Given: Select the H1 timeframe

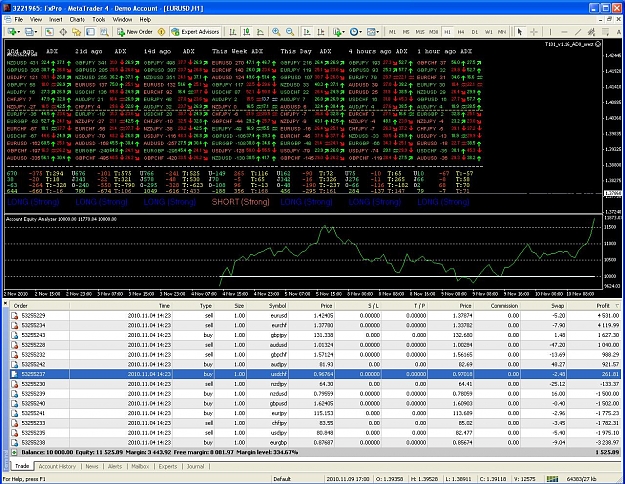Looking at the screenshot, I should (447, 32).
